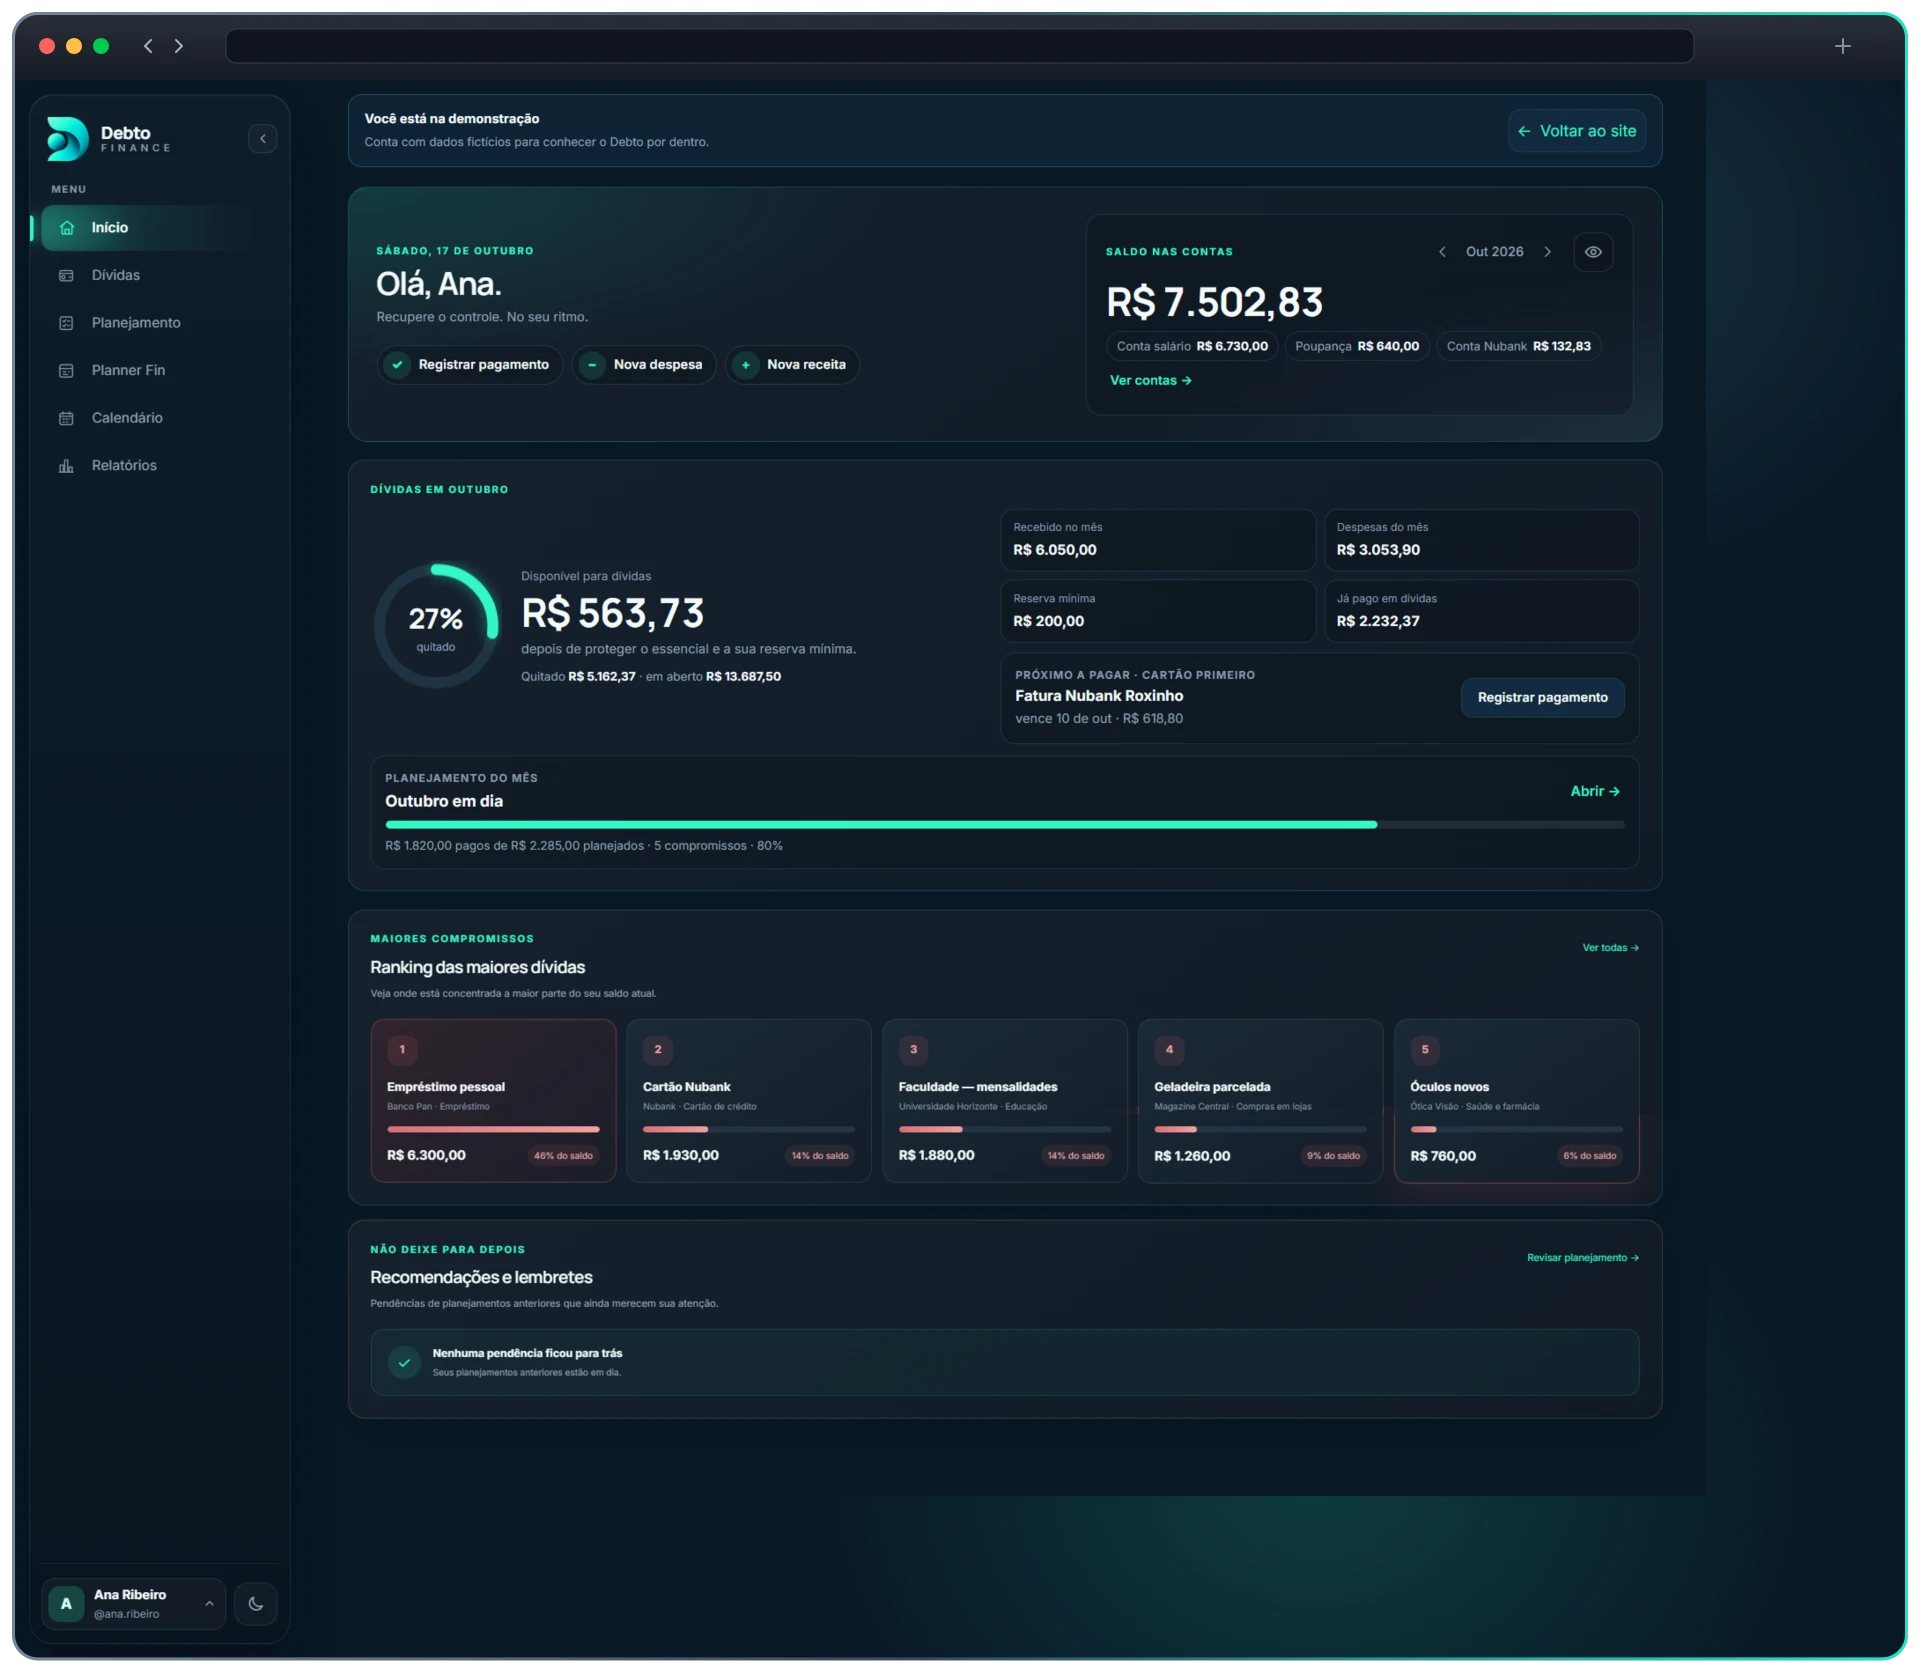Click the Ana Ribeiro avatar letter A

pyautogui.click(x=66, y=1604)
